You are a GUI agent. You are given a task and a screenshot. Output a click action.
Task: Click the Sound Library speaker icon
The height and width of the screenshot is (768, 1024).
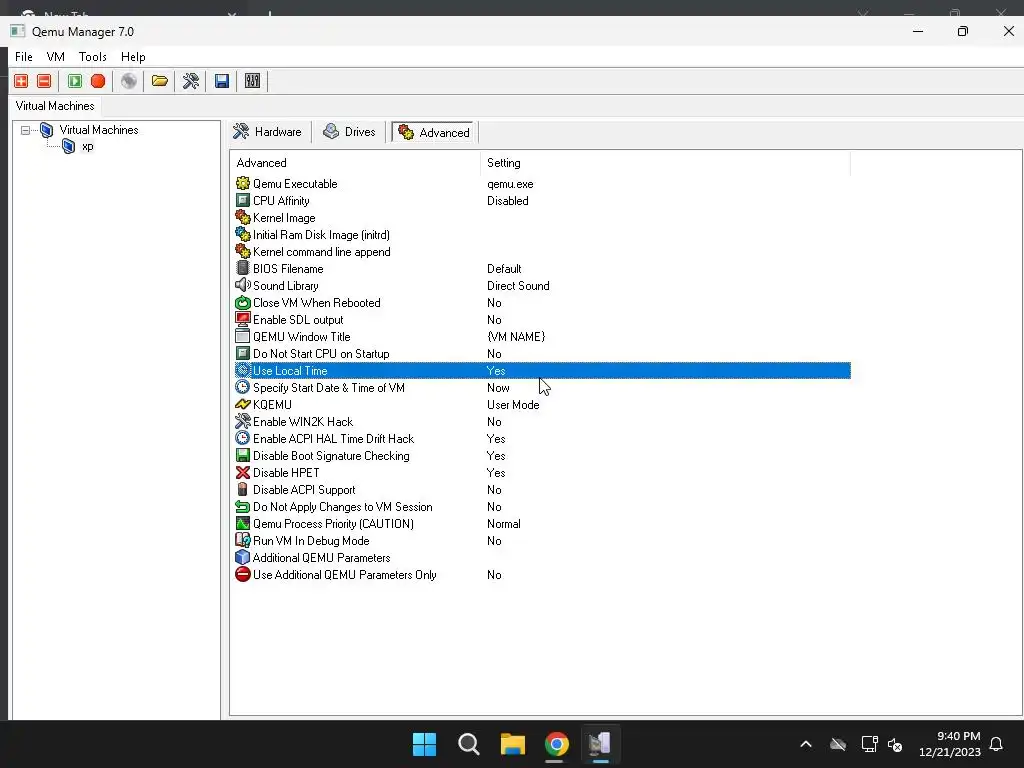click(x=243, y=285)
